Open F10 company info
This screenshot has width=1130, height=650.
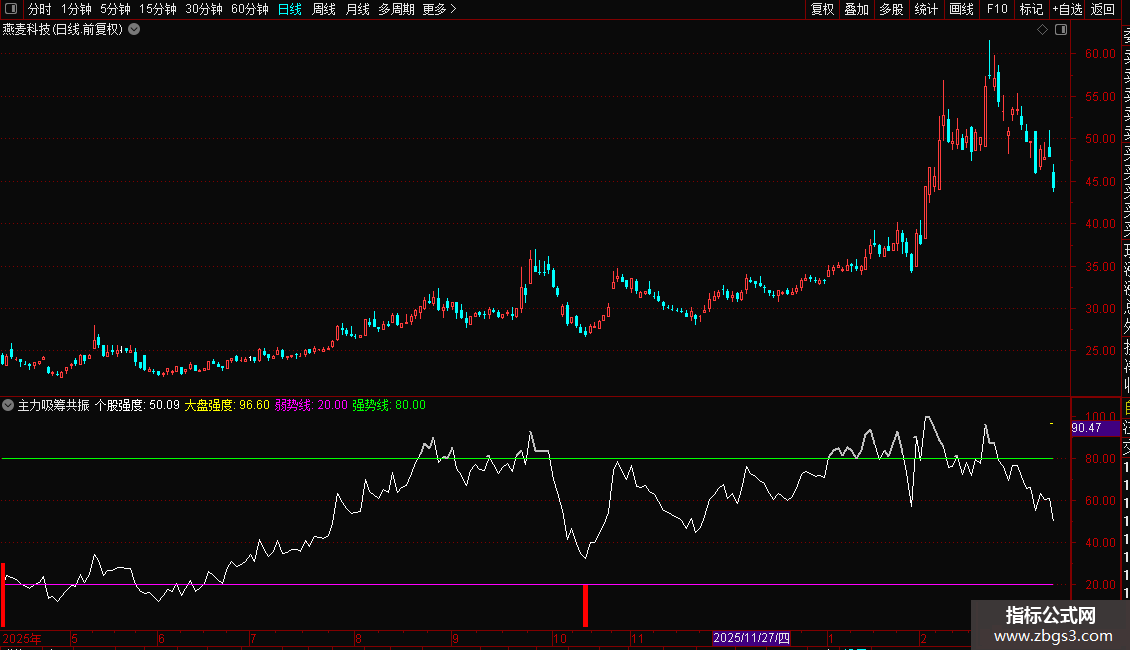pos(997,9)
